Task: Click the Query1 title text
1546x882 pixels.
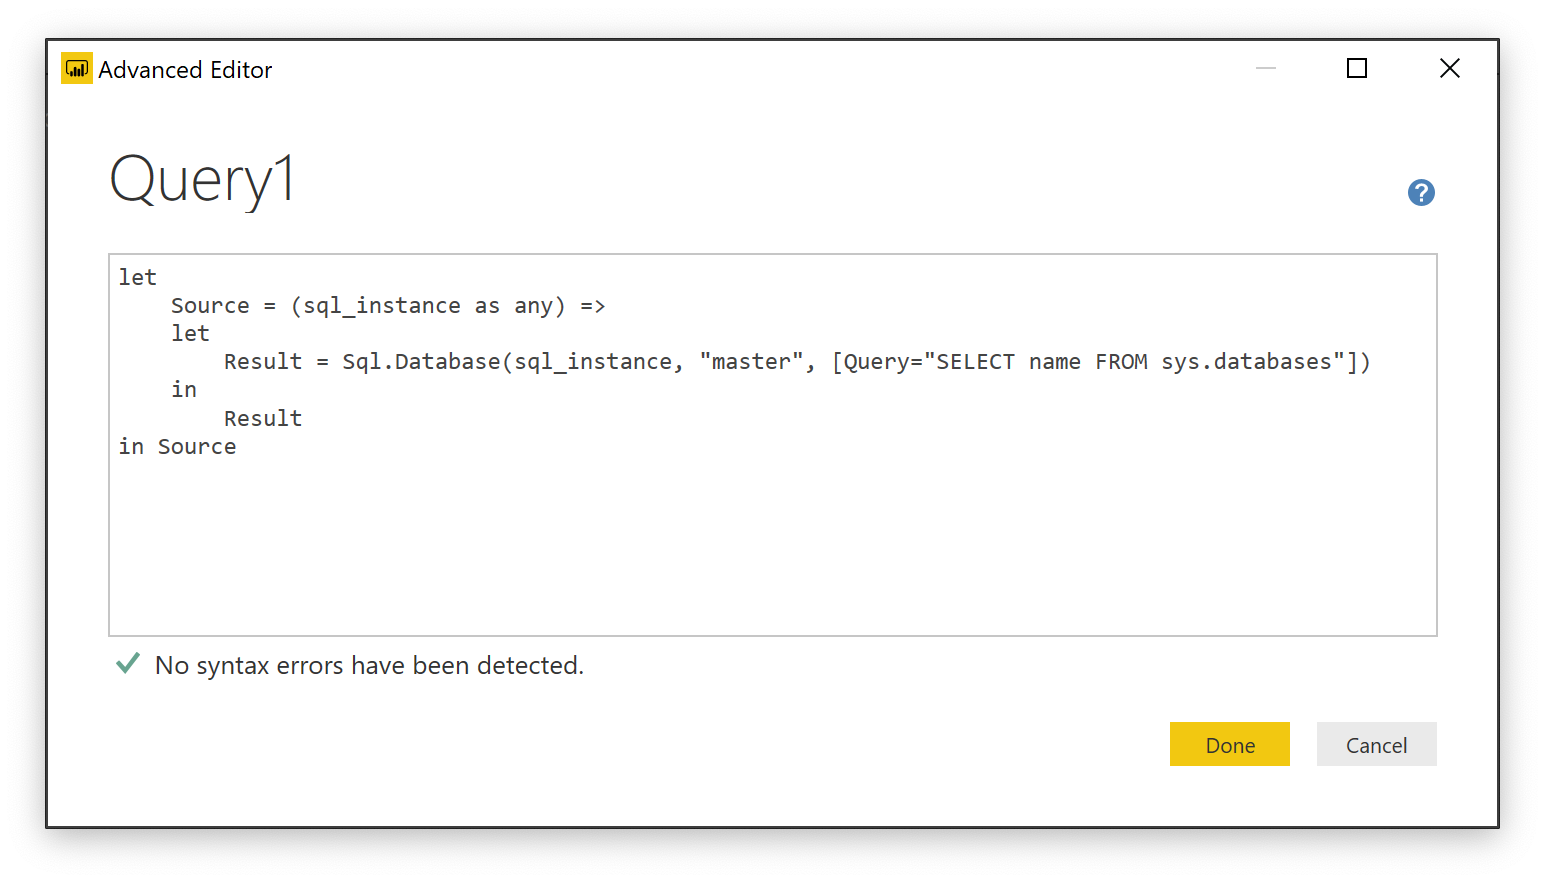Action: [x=200, y=180]
